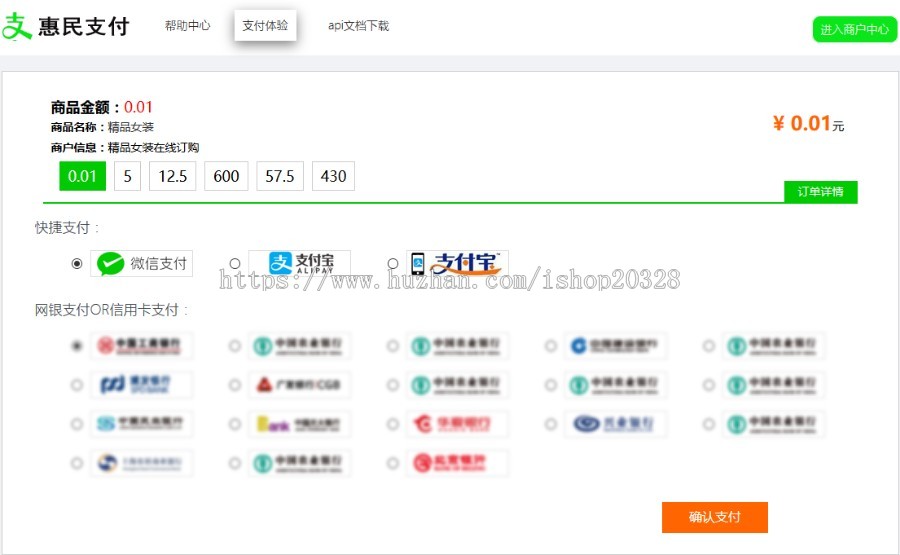Select the 华夏银行 radio button
Screen dimensions: 900x555
(393, 424)
